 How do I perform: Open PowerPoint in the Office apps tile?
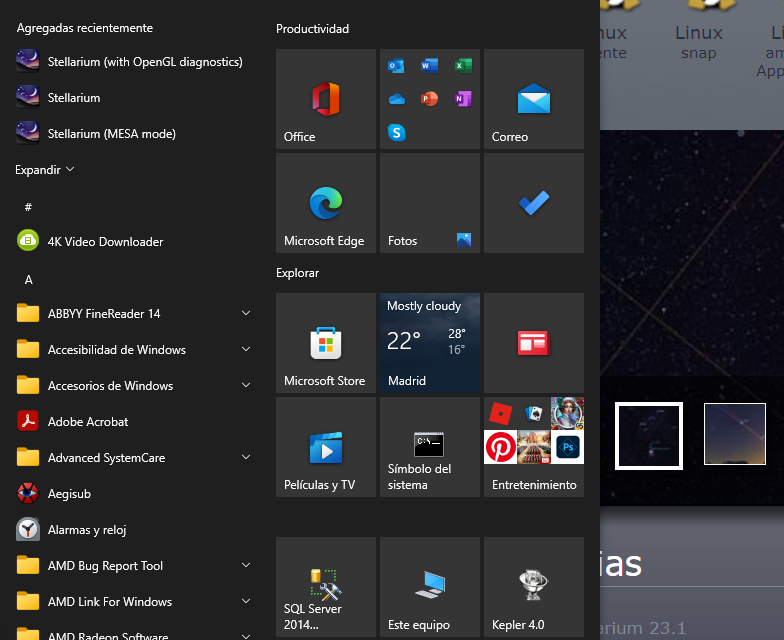tap(430, 99)
